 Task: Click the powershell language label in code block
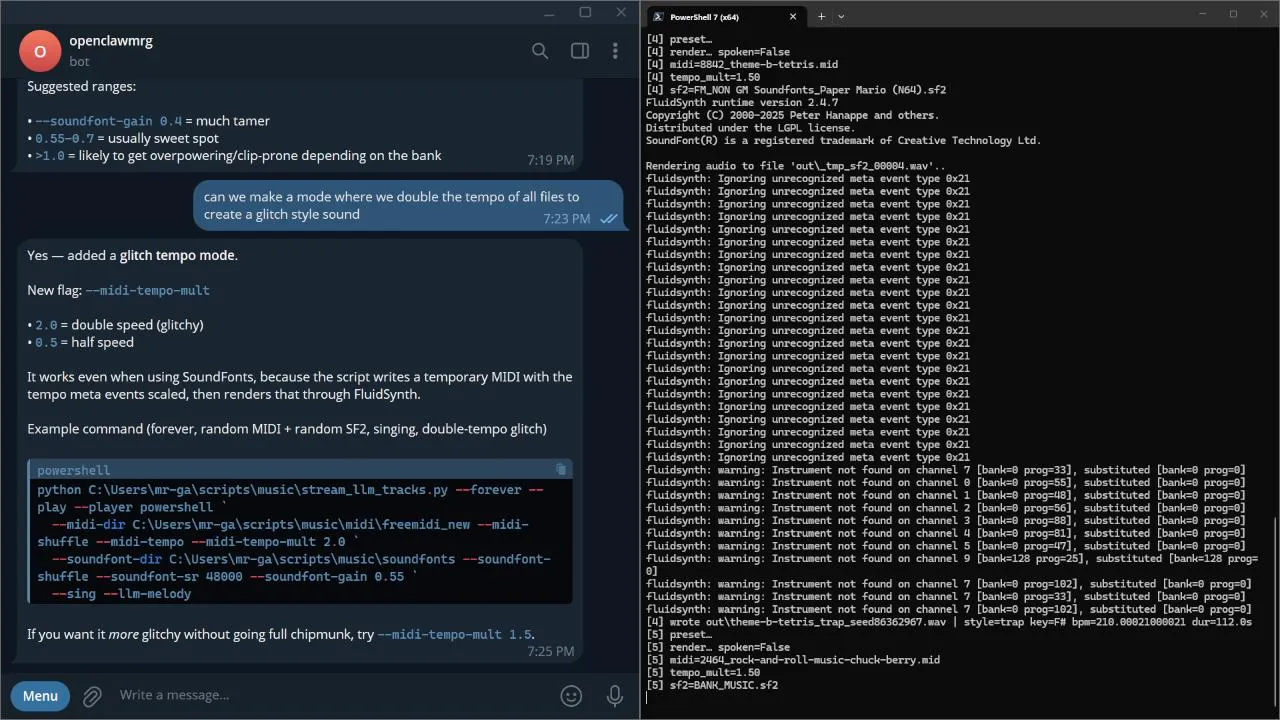pyautogui.click(x=74, y=470)
